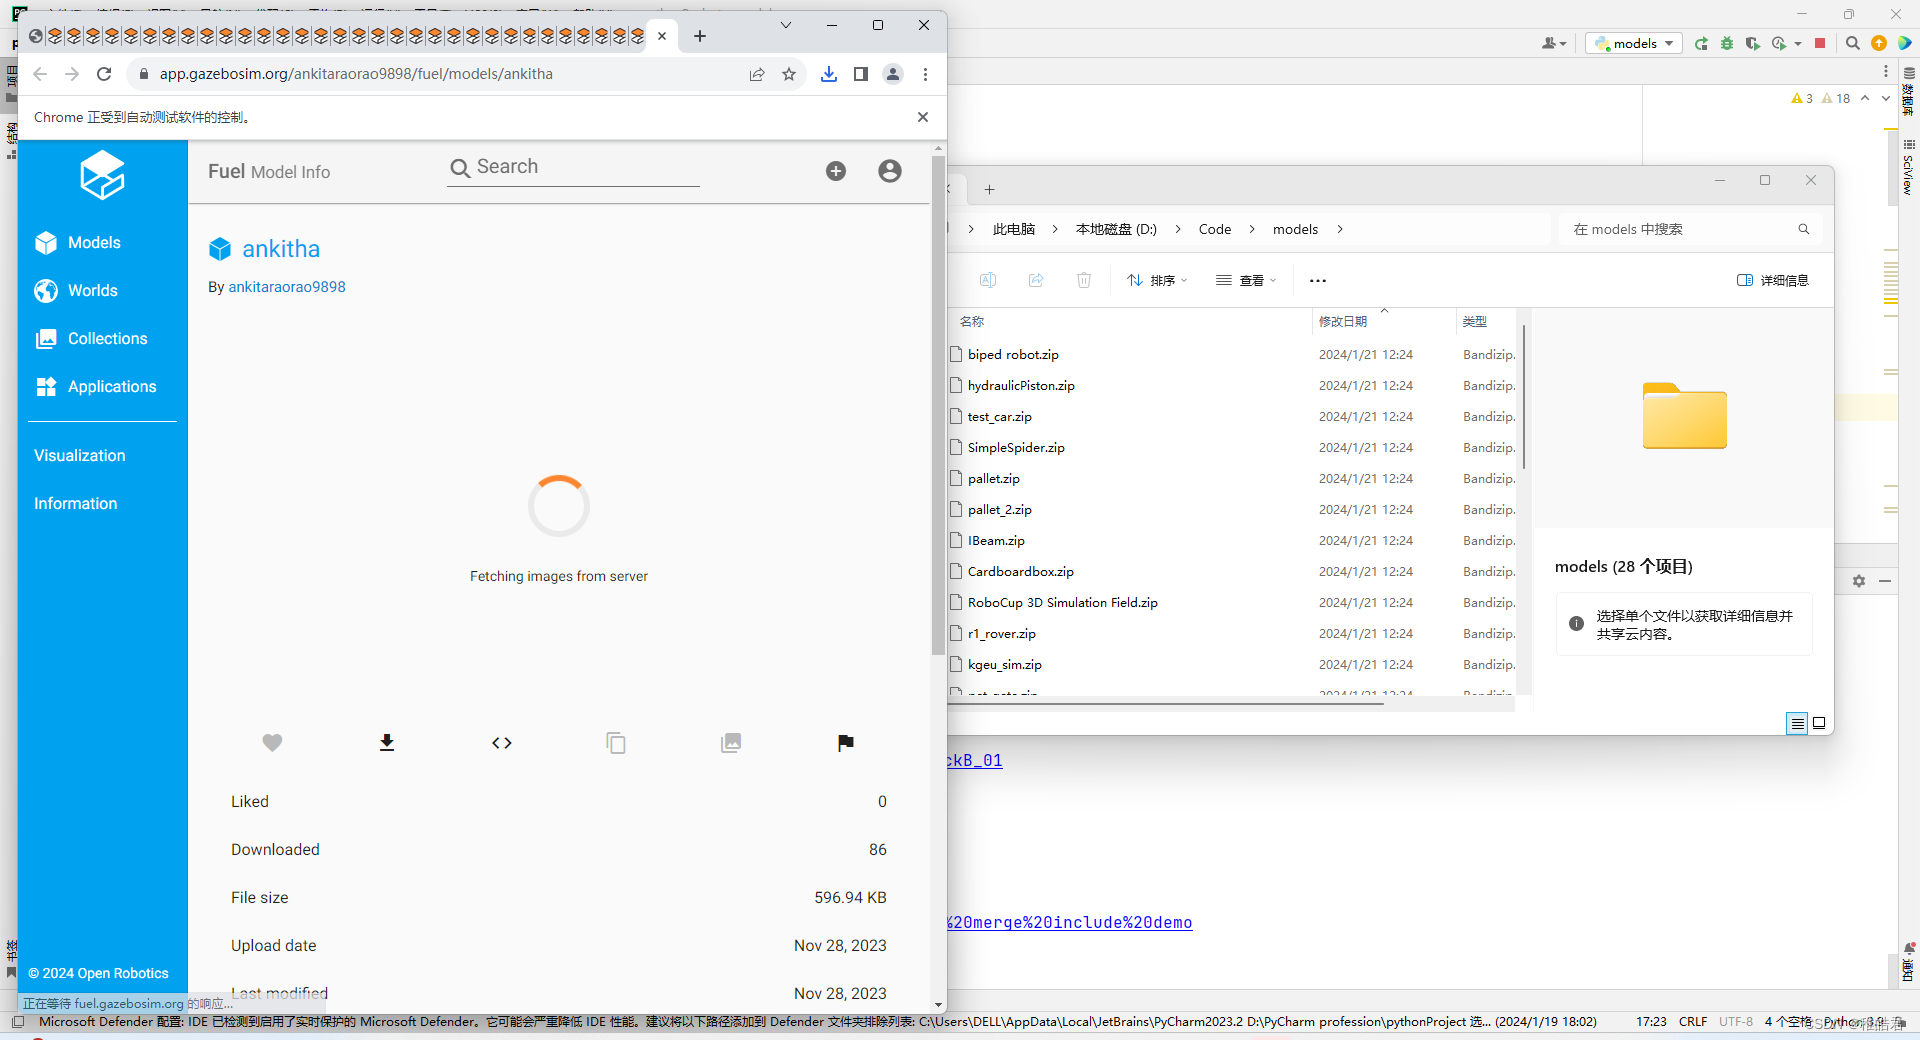Go to previous highlighted error arrow
The width and height of the screenshot is (1920, 1040).
click(1865, 98)
